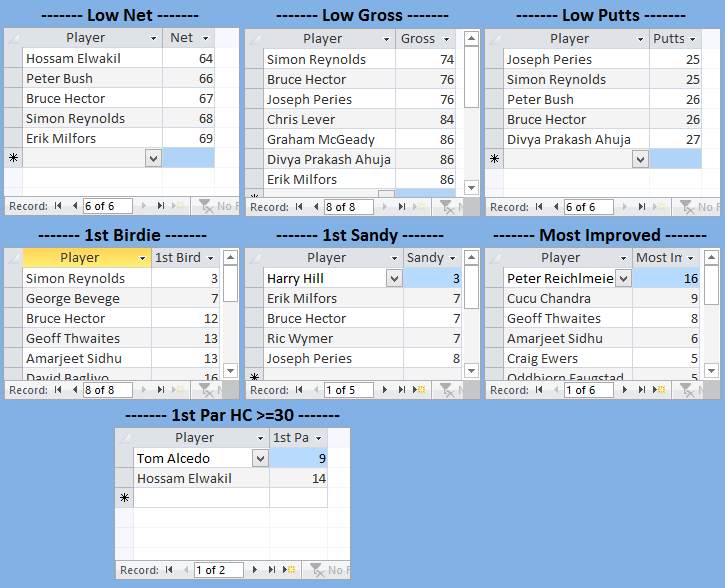Open Gross column header dropdown arrow

click(445, 39)
